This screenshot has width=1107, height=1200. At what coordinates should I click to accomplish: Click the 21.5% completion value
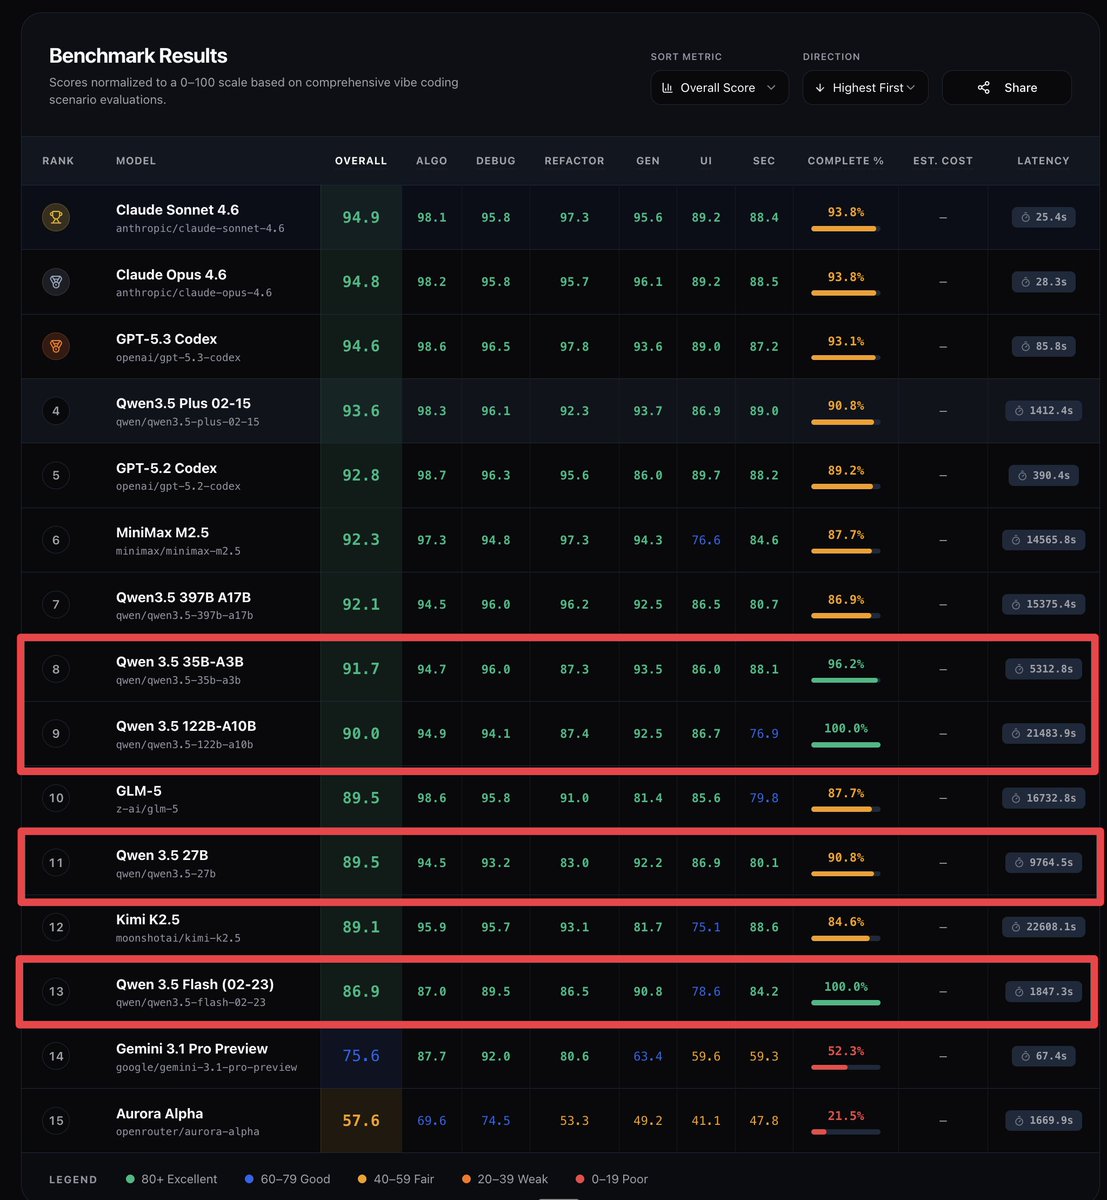click(846, 1115)
